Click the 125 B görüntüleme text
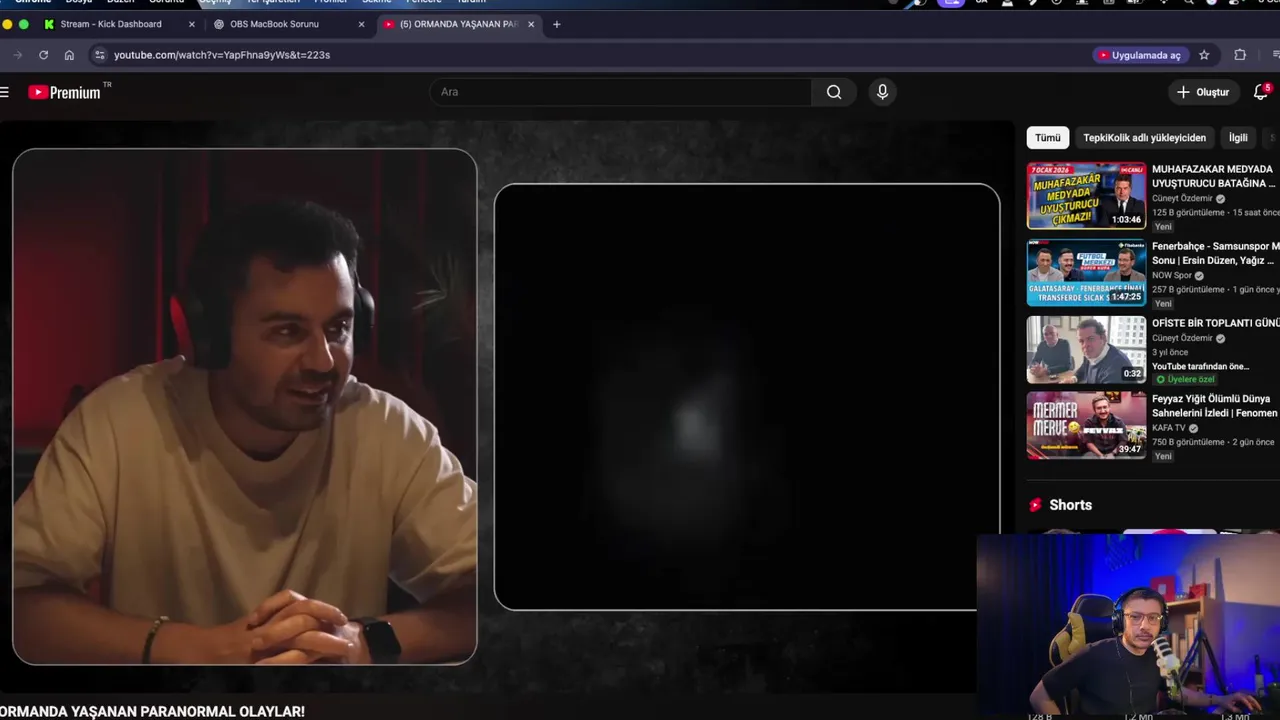The image size is (1280, 720). pos(1188,212)
